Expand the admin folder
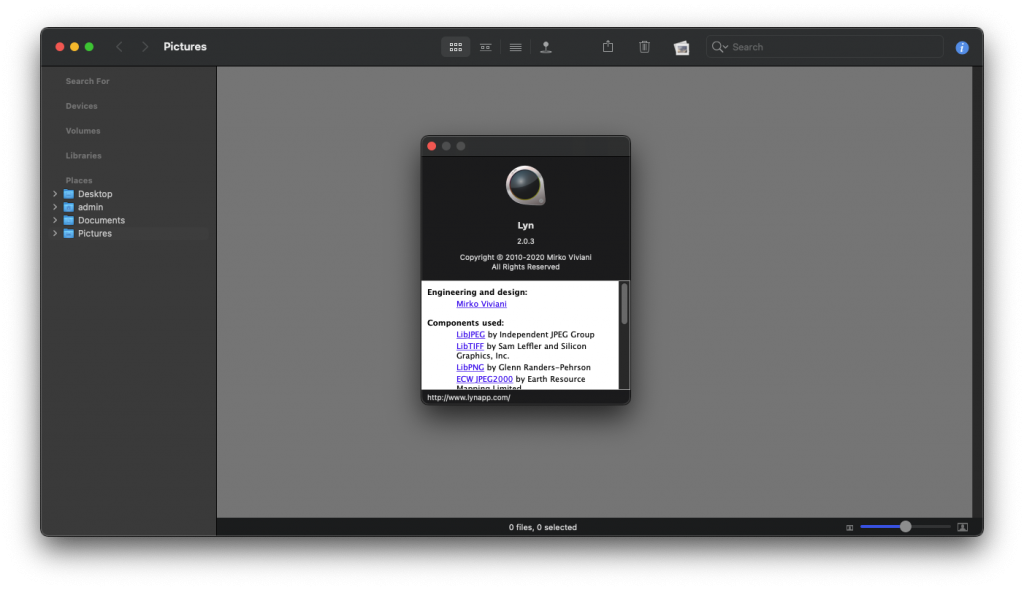 55,207
